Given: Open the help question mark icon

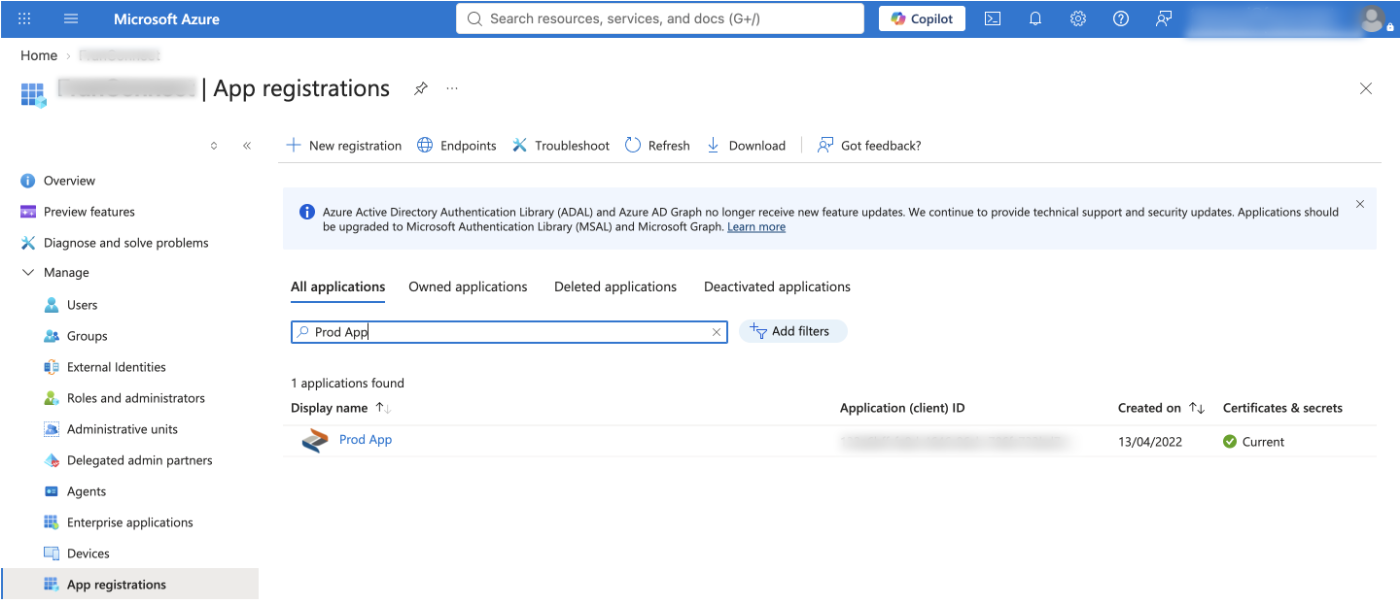Looking at the screenshot, I should pos(1121,19).
